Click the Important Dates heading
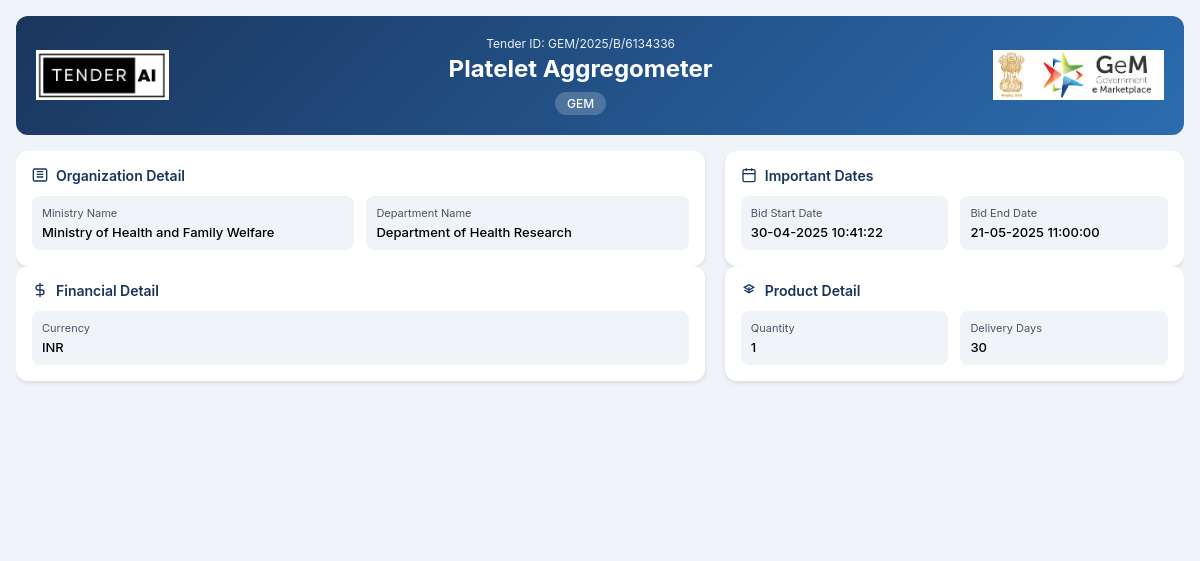Image resolution: width=1200 pixels, height=561 pixels. (819, 176)
